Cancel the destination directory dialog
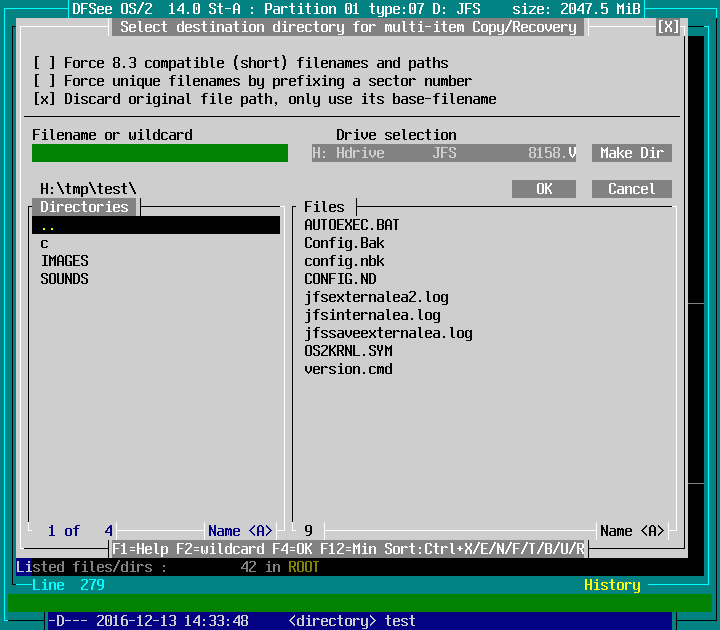 tap(631, 189)
